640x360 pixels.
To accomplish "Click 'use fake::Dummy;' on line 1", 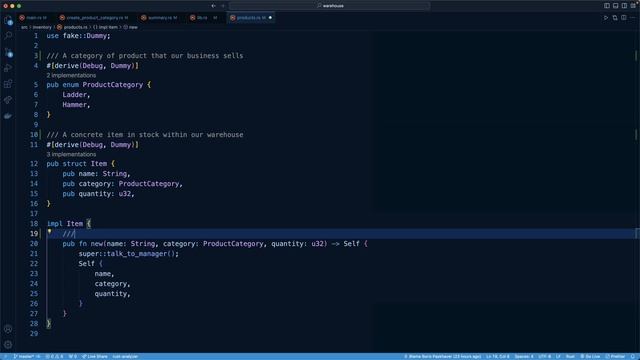I will (x=78, y=36).
